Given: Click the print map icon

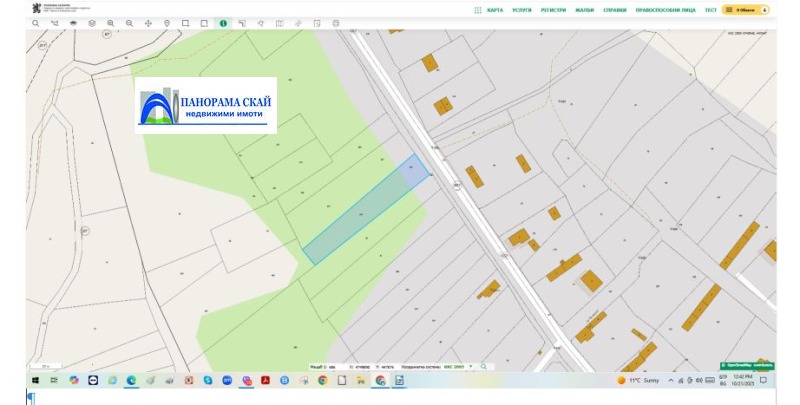Looking at the screenshot, I should (x=335, y=21).
